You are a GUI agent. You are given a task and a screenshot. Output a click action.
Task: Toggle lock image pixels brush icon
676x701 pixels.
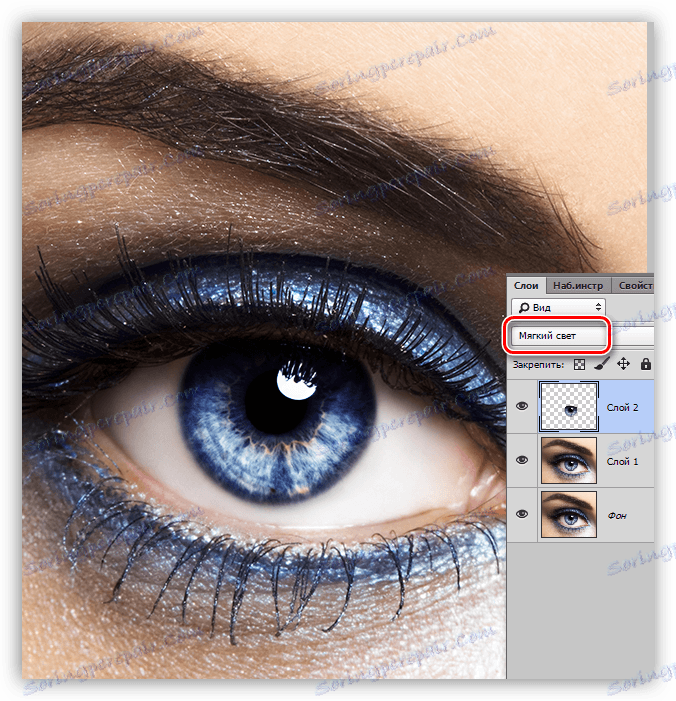pos(602,364)
